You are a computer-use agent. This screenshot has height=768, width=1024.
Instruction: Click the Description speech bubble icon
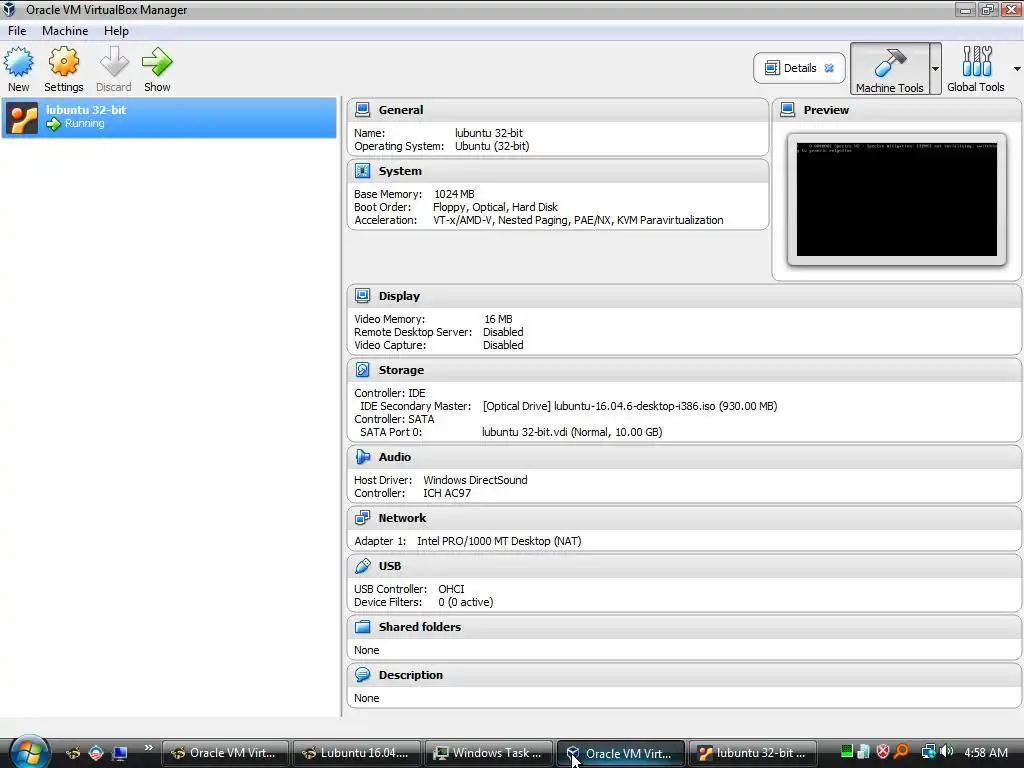pos(362,675)
